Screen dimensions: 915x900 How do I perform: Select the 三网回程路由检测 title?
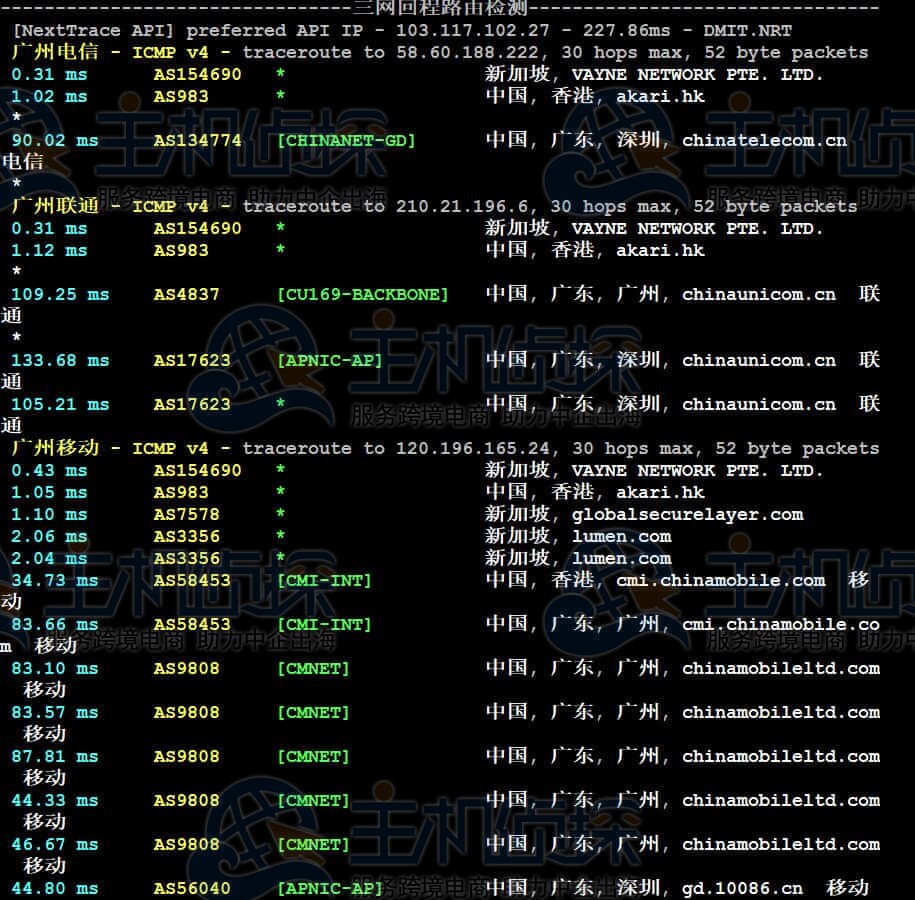click(440, 8)
